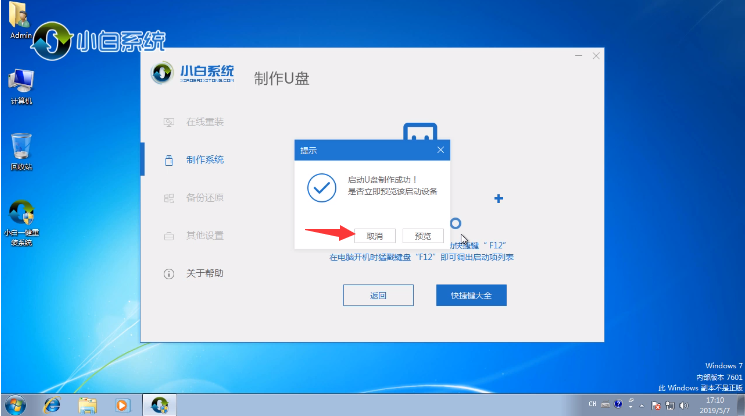Click 预览 button in the prompt dialog
Image resolution: width=745 pixels, height=416 pixels.
pos(423,236)
